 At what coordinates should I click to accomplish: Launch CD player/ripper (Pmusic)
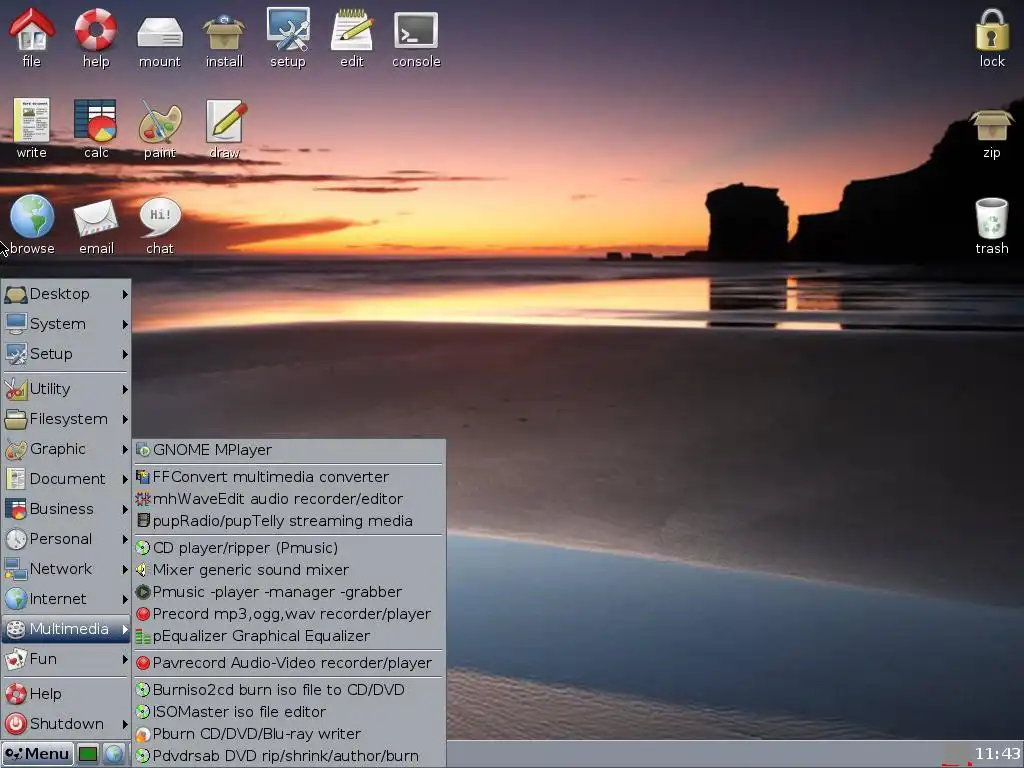[x=289, y=549]
